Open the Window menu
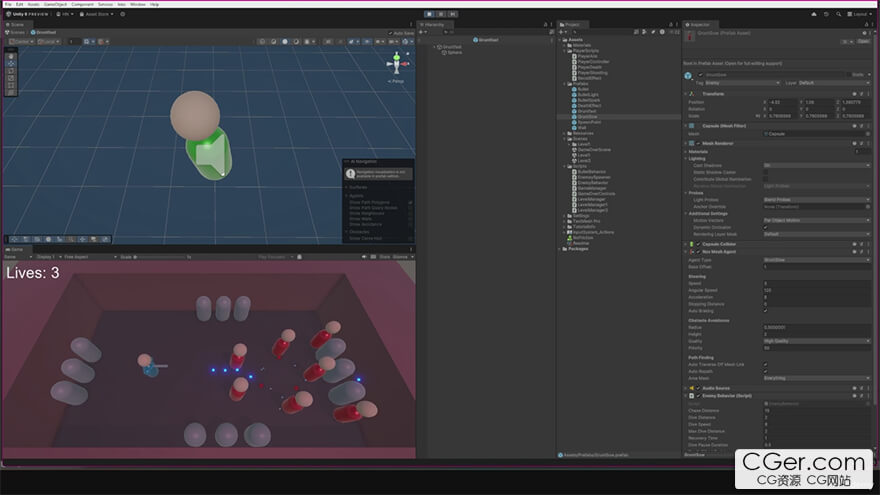The width and height of the screenshot is (880, 495). (x=138, y=4)
